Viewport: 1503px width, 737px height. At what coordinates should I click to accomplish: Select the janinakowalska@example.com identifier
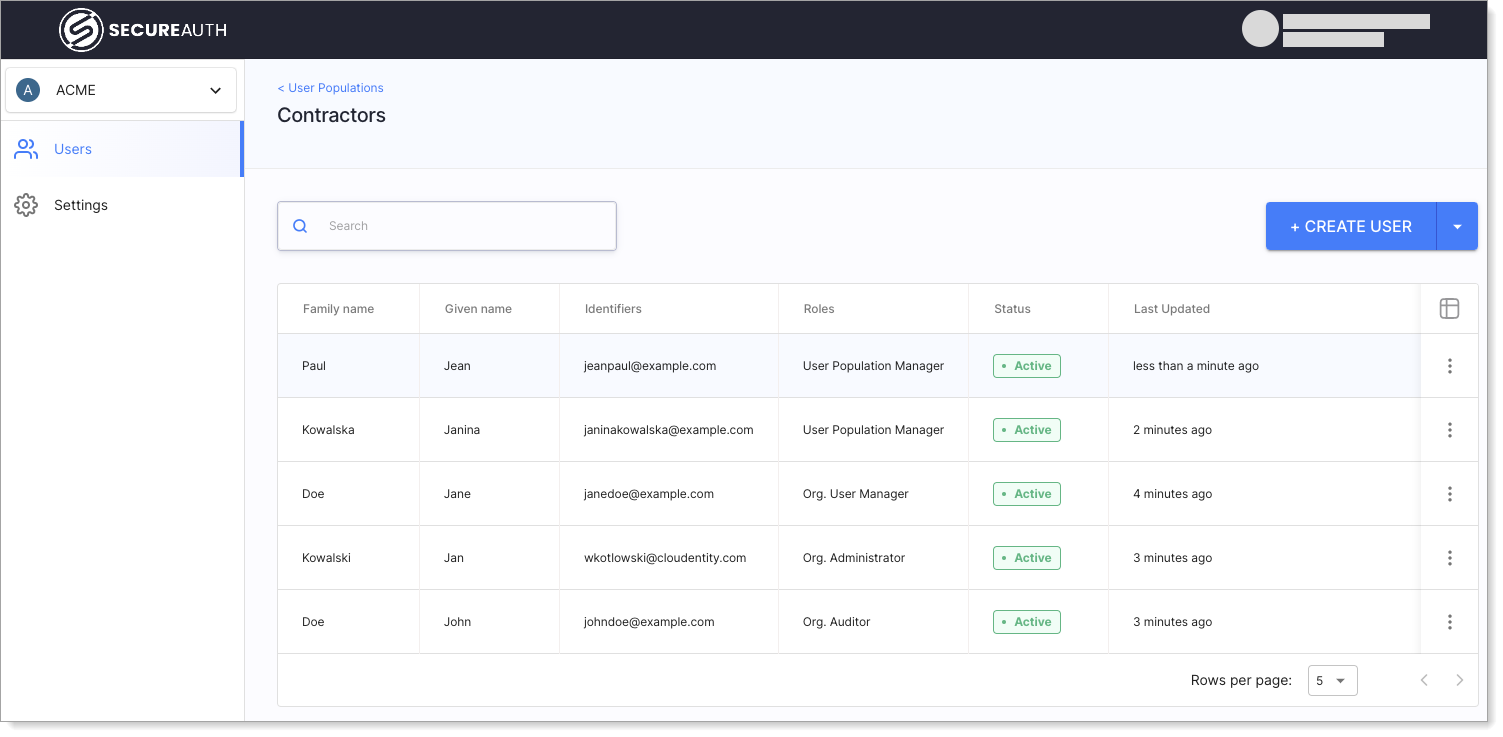pos(668,430)
